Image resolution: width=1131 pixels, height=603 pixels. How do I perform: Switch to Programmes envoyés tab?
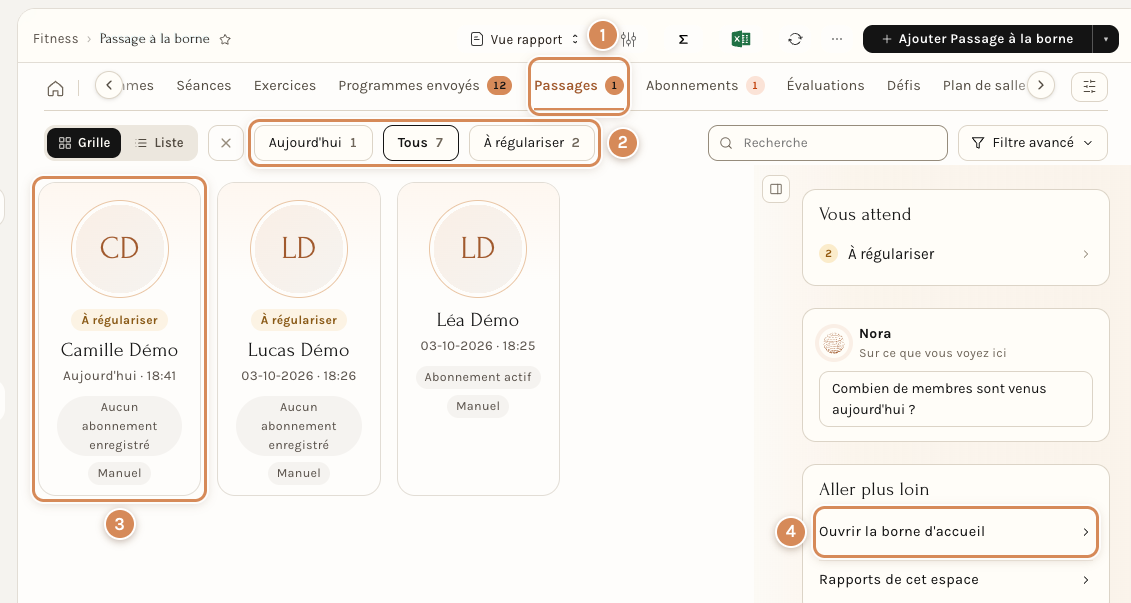pyautogui.click(x=425, y=86)
